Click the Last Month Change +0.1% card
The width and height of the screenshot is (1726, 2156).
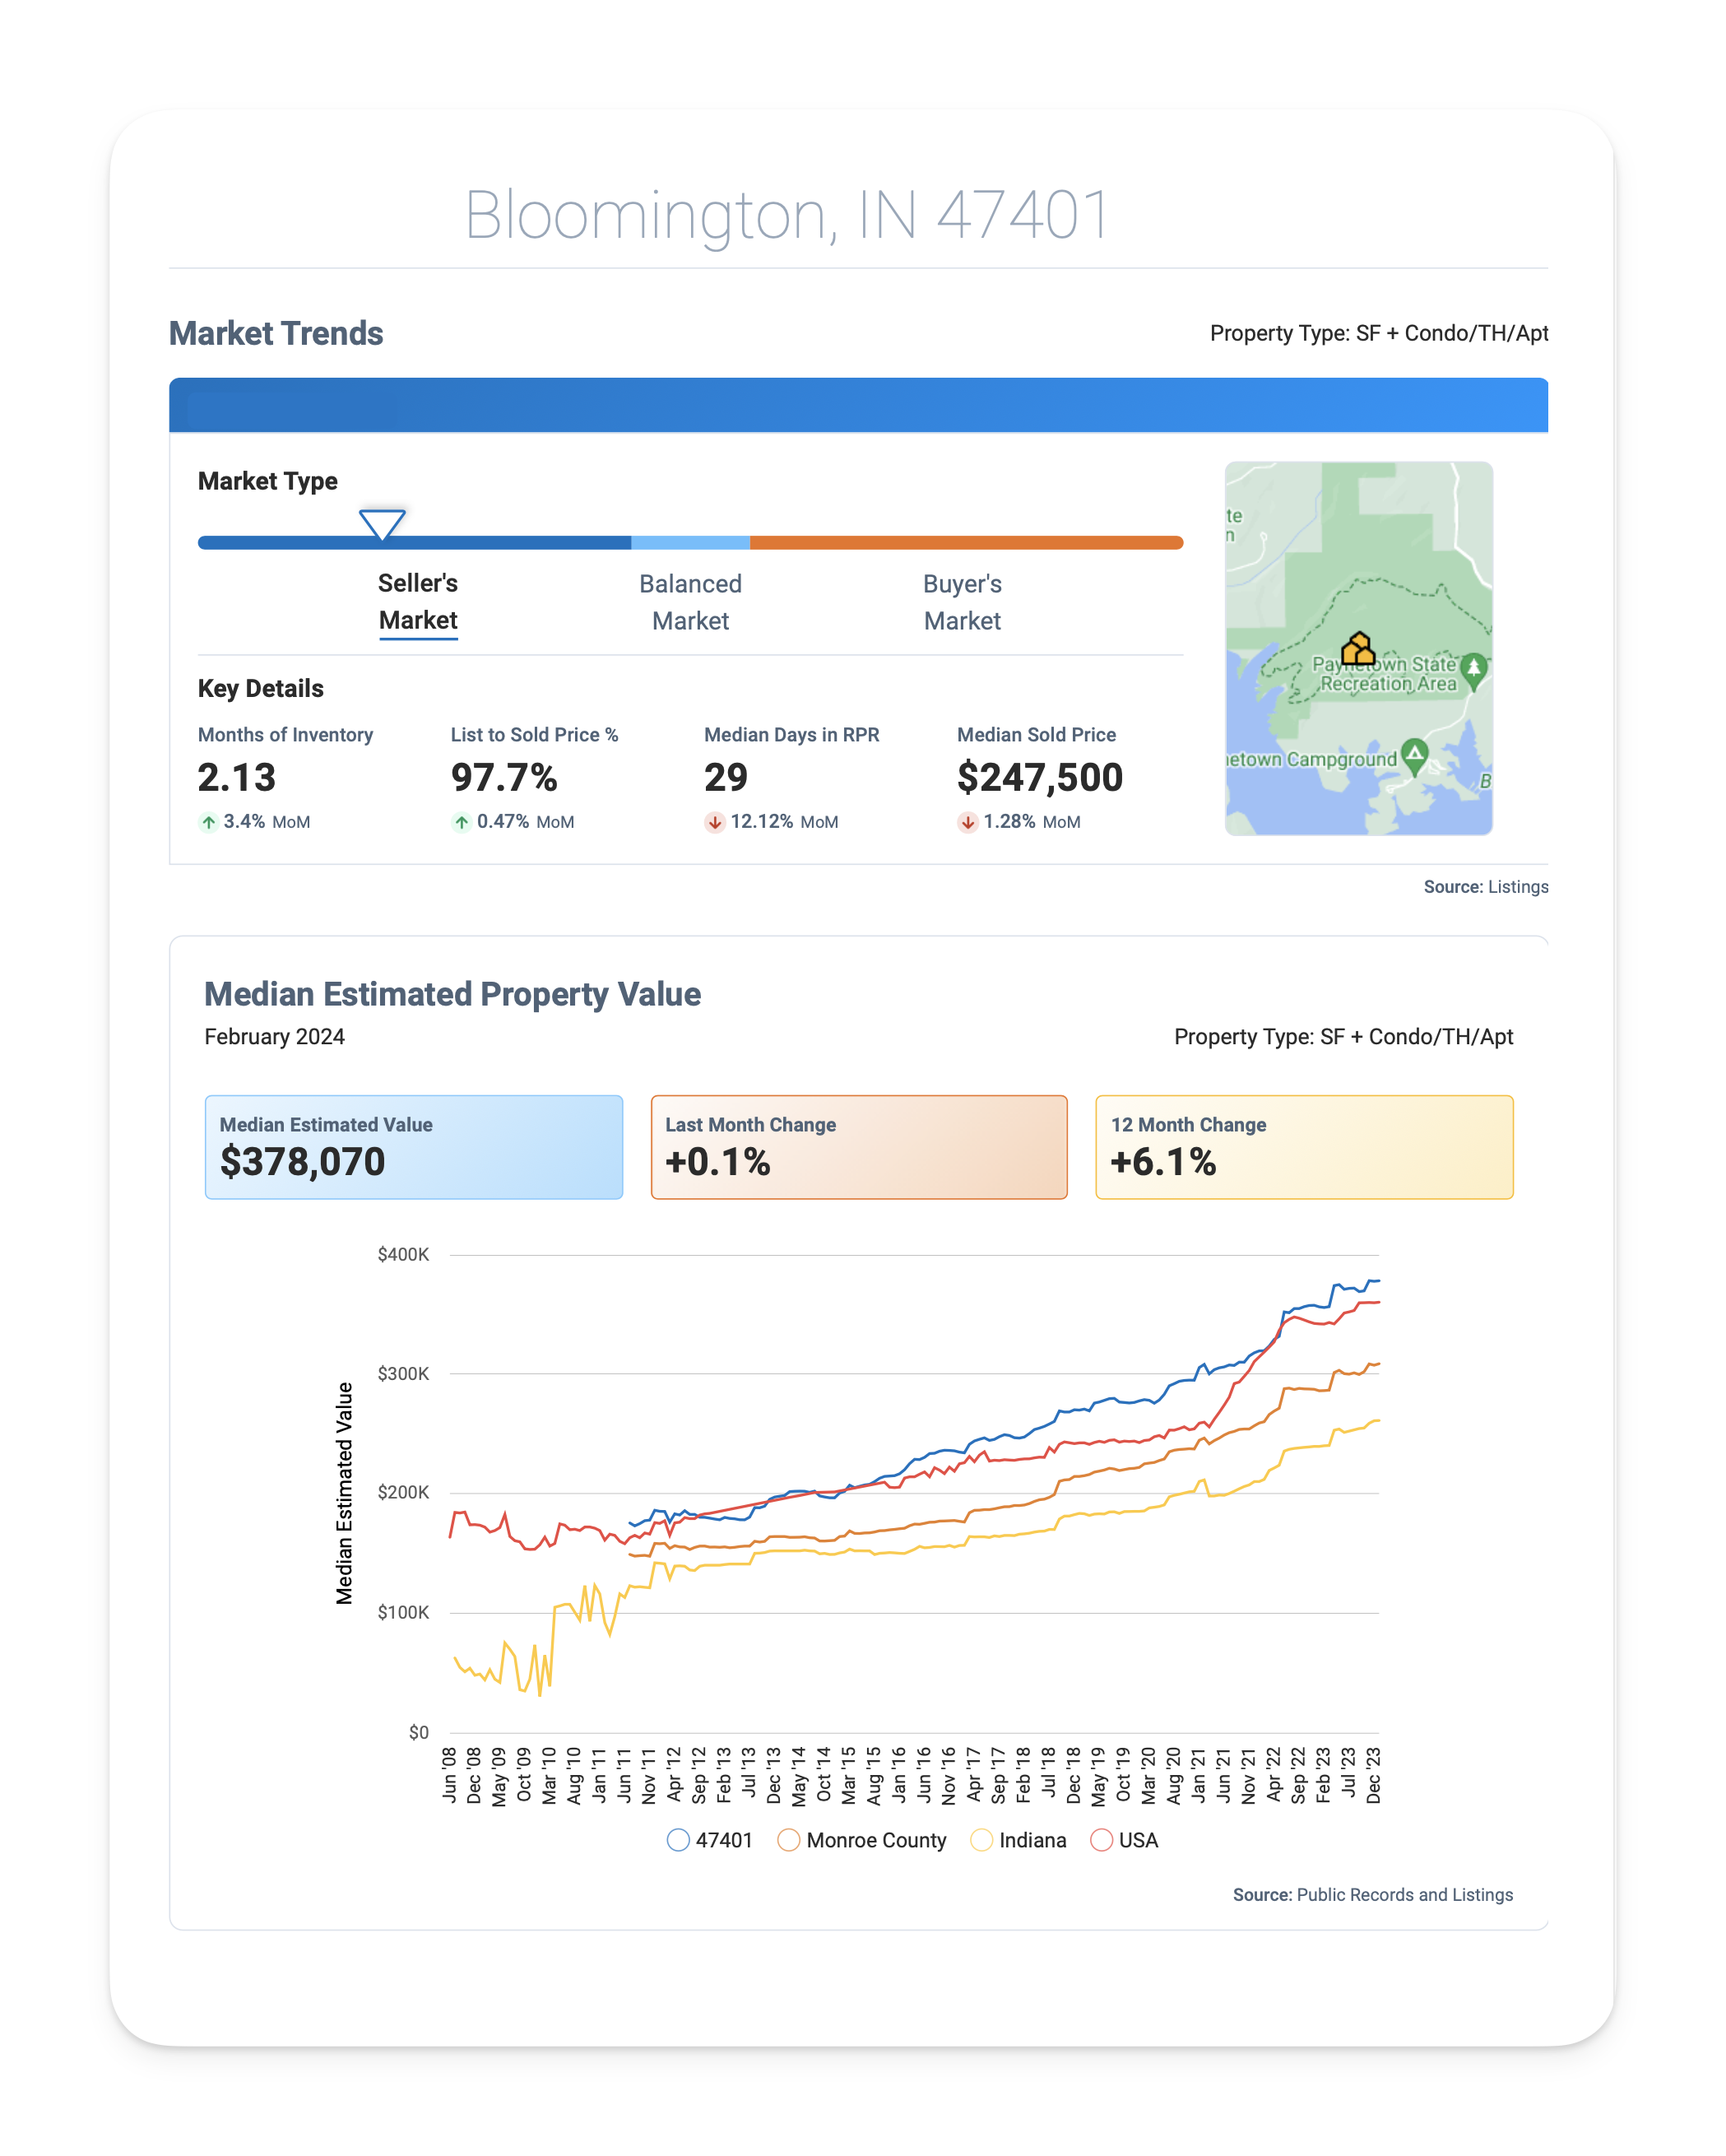(859, 1147)
